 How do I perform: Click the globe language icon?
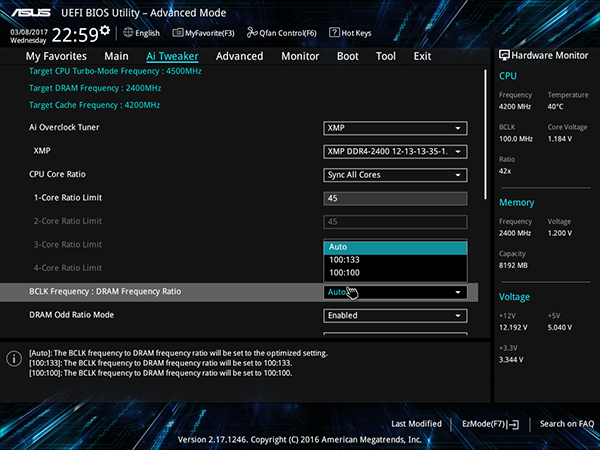[x=128, y=33]
